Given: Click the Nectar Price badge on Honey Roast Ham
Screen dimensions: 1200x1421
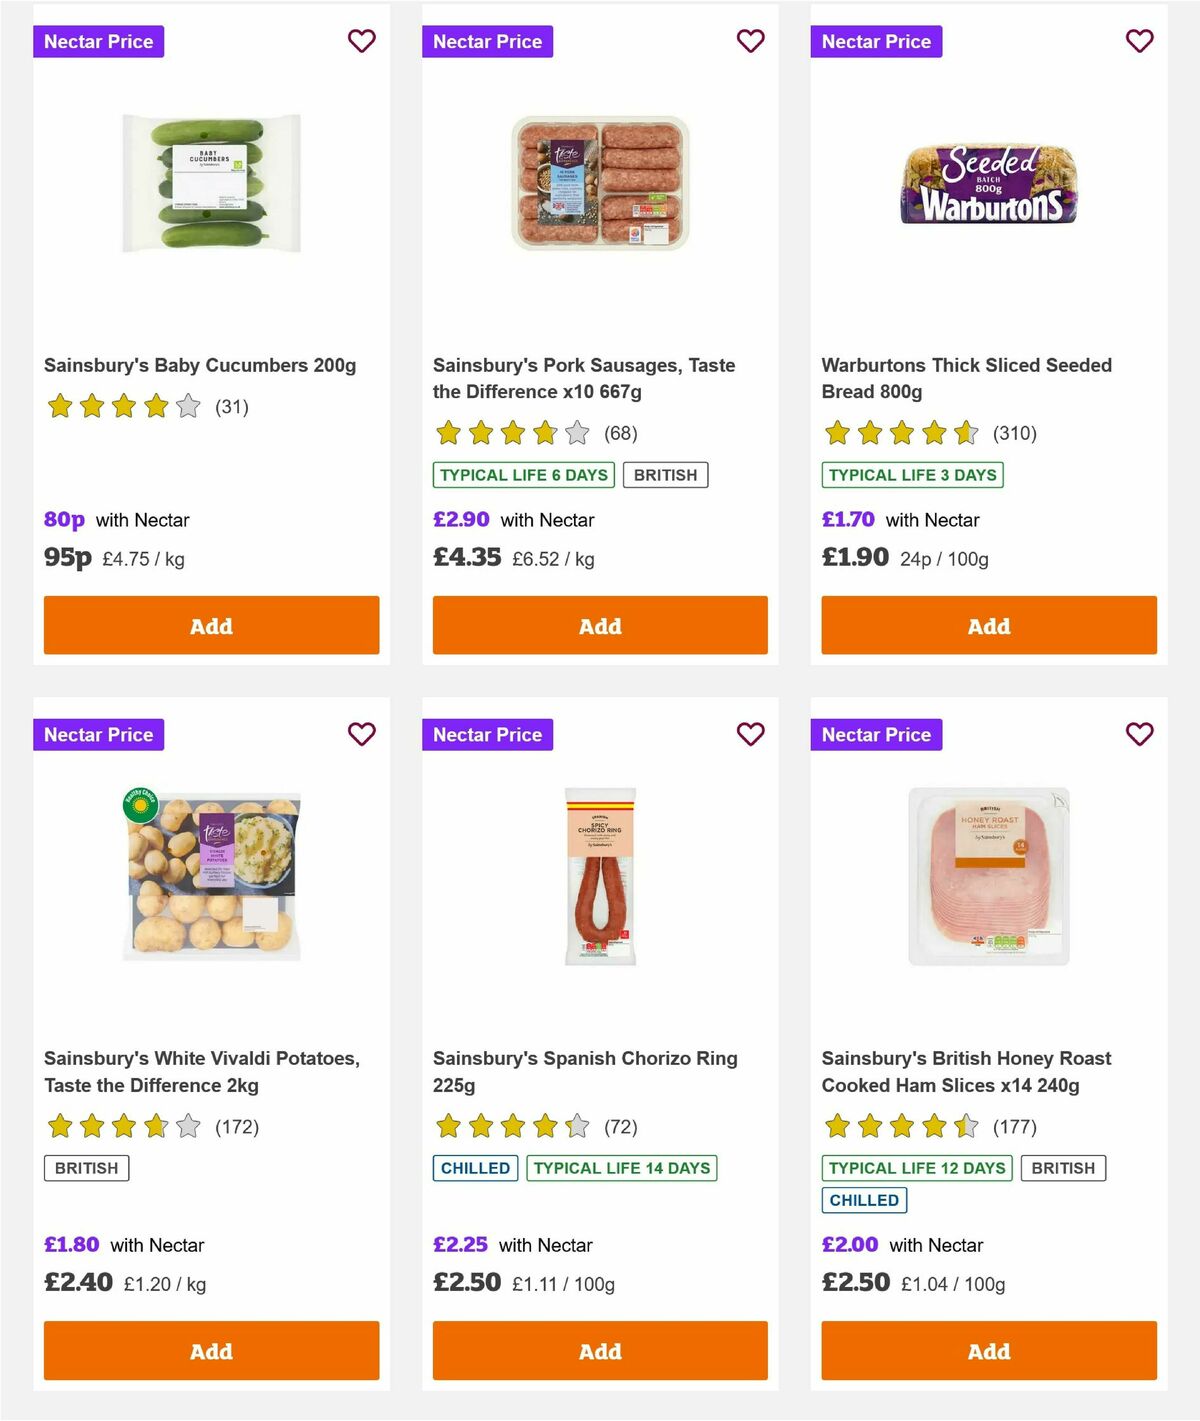Looking at the screenshot, I should pos(877,734).
